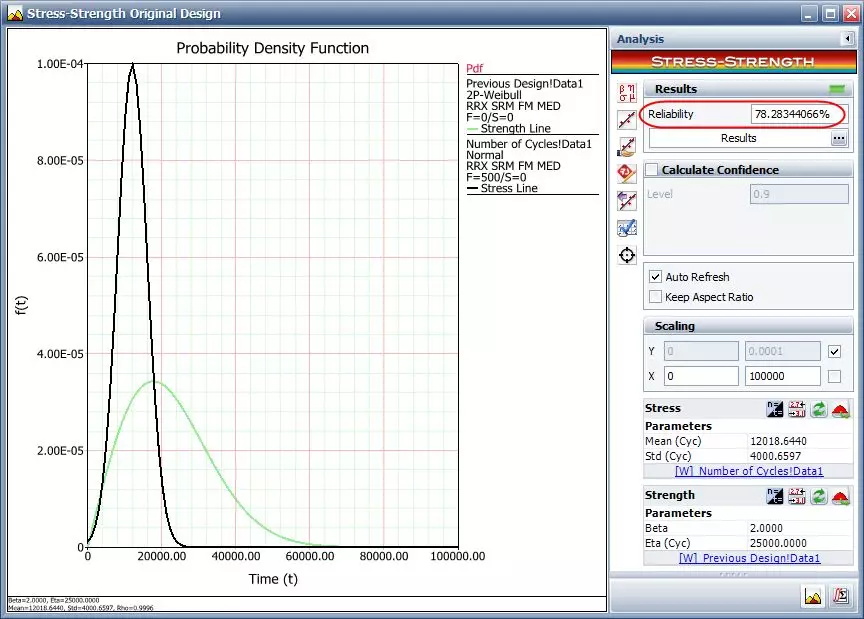The image size is (864, 619).
Task: Click the n/t black-and-white icon in the Stress header
Action: (x=775, y=409)
